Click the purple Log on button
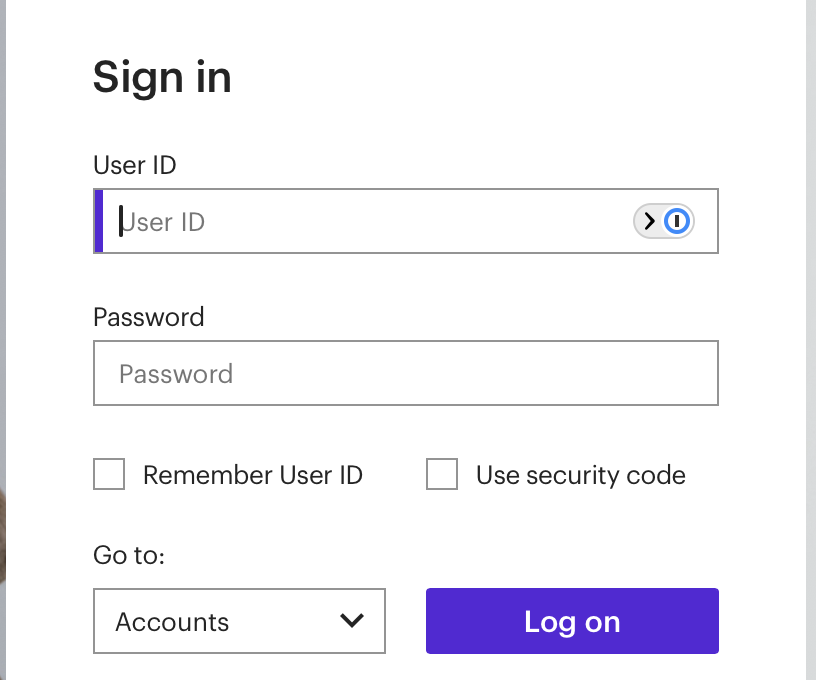The width and height of the screenshot is (816, 680). [x=572, y=621]
